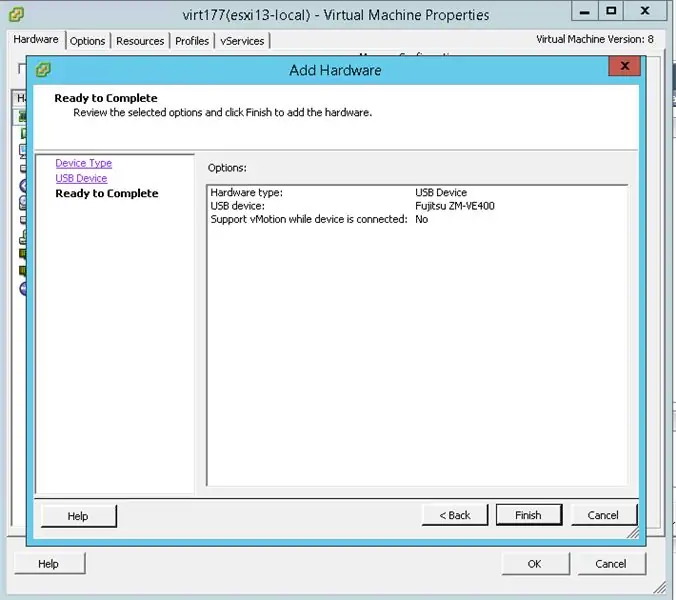The width and height of the screenshot is (676, 600).
Task: Switch to the Hardware tab
Action: [36, 40]
